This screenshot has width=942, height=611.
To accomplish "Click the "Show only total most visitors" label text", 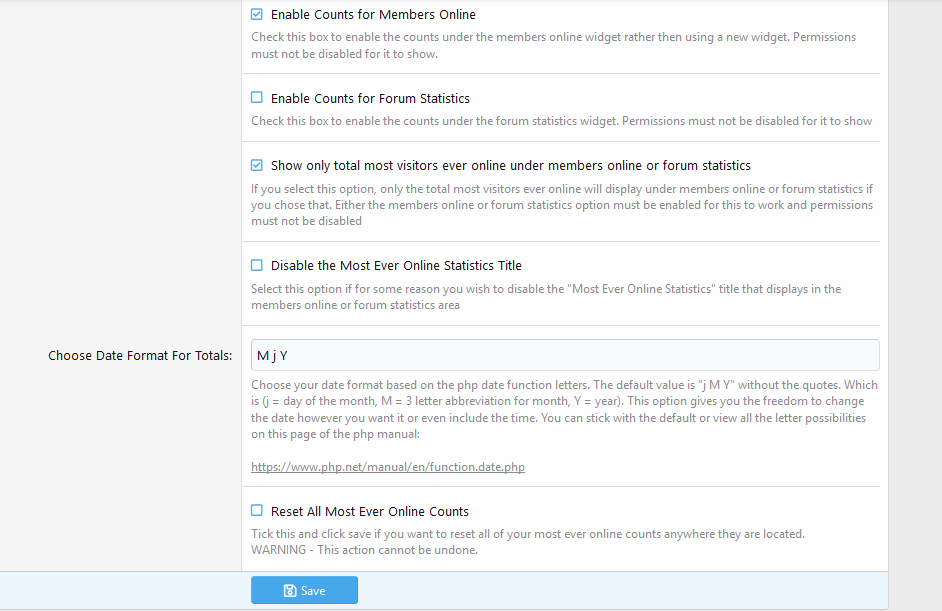I will pos(510,166).
